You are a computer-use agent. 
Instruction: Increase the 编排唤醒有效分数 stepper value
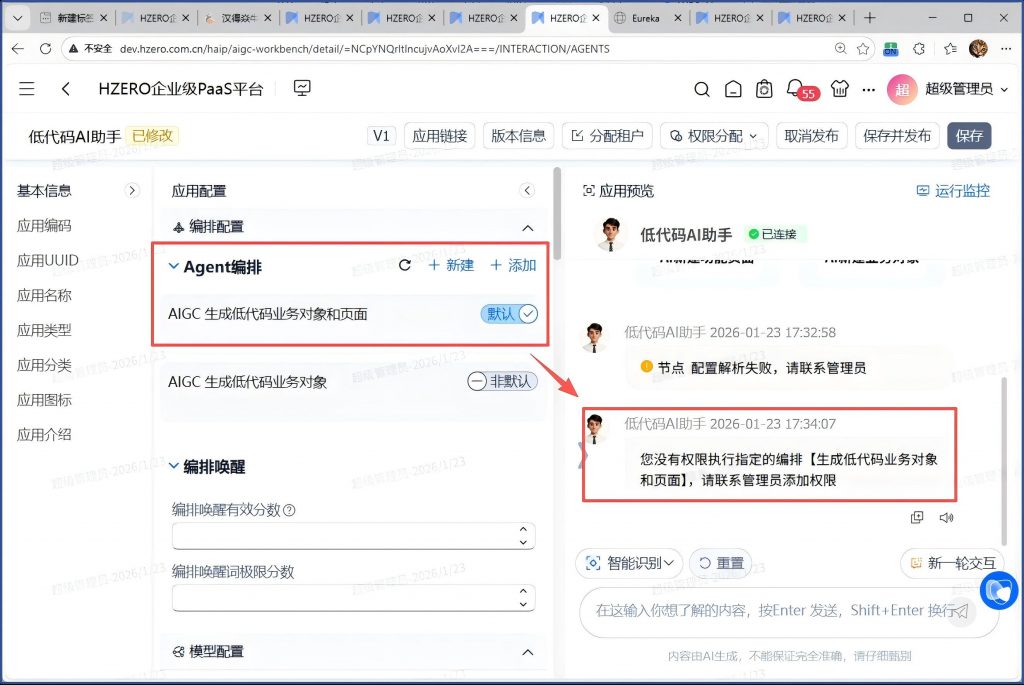coord(525,530)
